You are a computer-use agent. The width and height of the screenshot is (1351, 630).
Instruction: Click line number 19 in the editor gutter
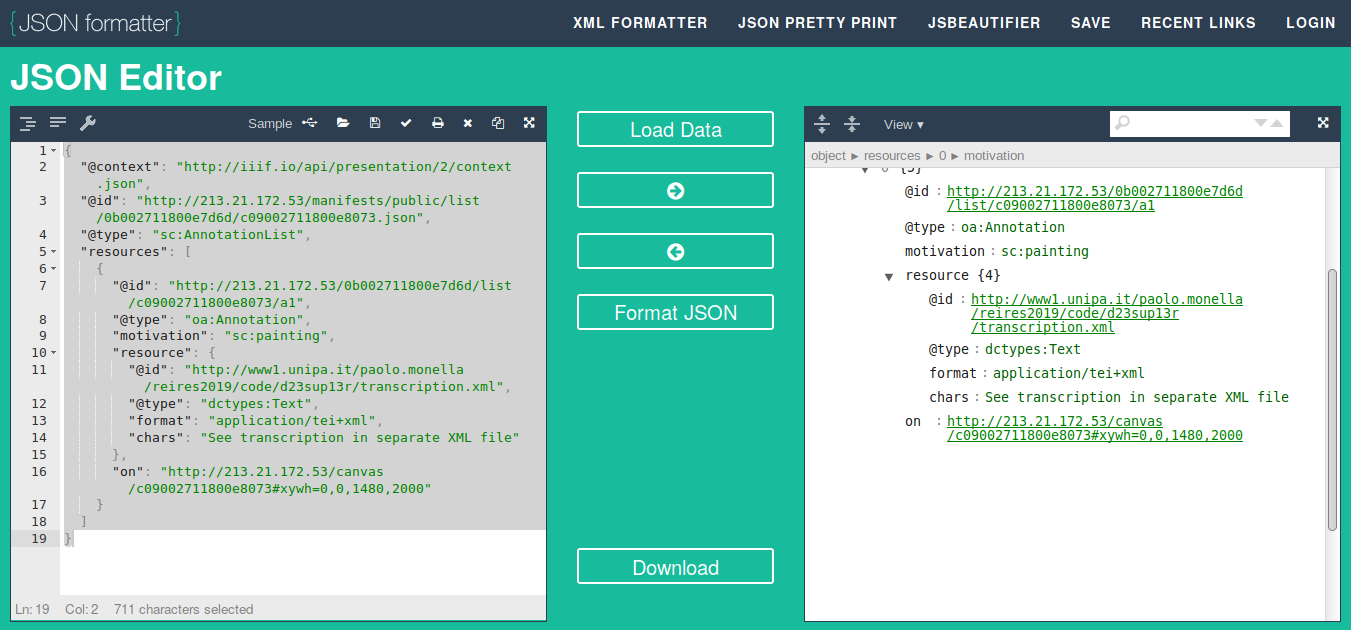point(38,538)
